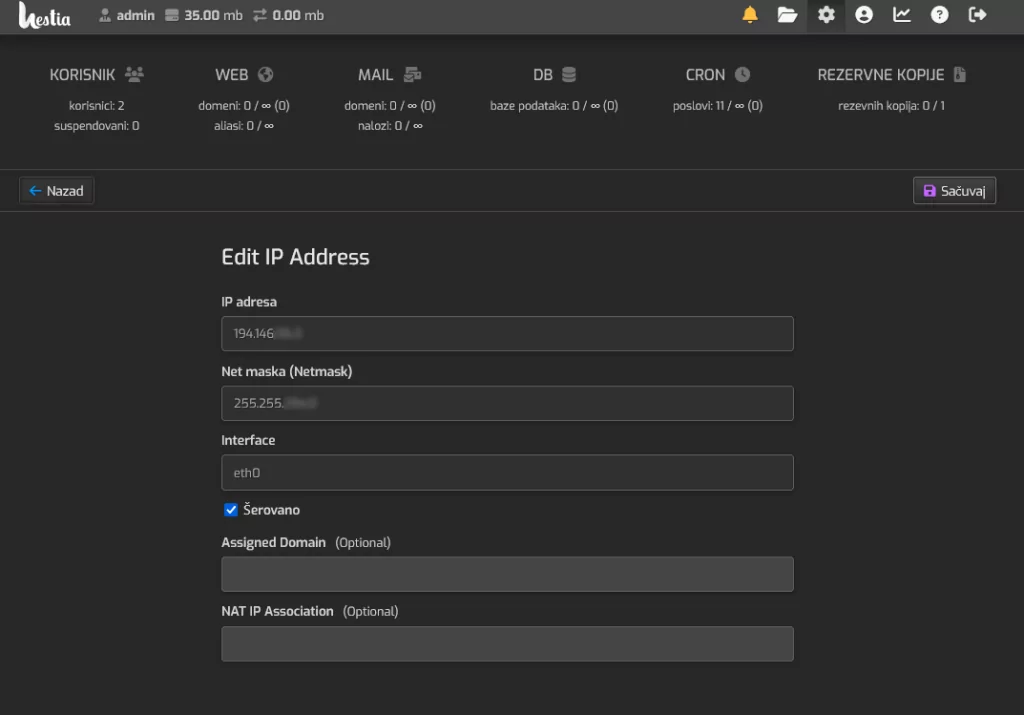1024x715 pixels.
Task: Open notifications bell icon
Action: tap(750, 14)
